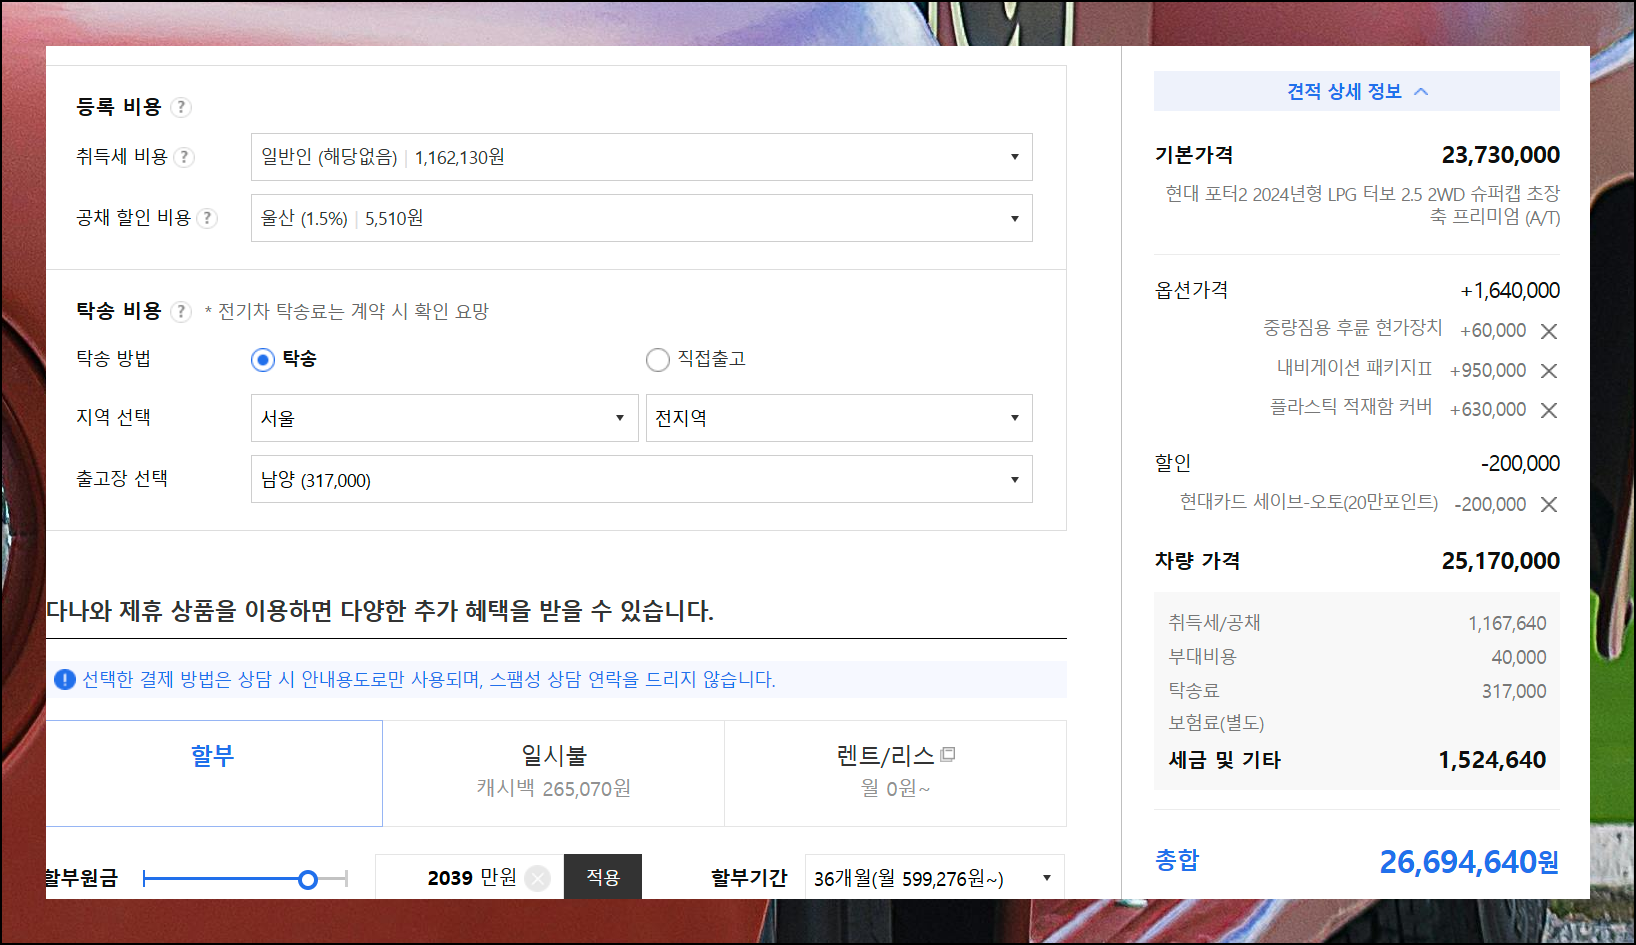The width and height of the screenshot is (1636, 945).
Task: Click external link icon beside 렌트/리스
Action: pos(948,754)
